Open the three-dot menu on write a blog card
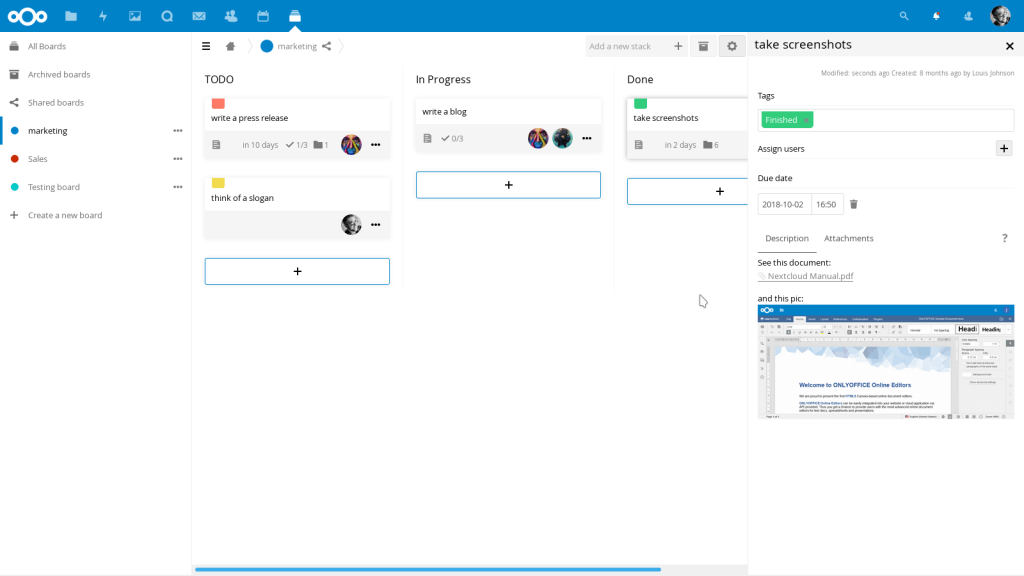Viewport: 1024px width, 576px height. coord(587,138)
